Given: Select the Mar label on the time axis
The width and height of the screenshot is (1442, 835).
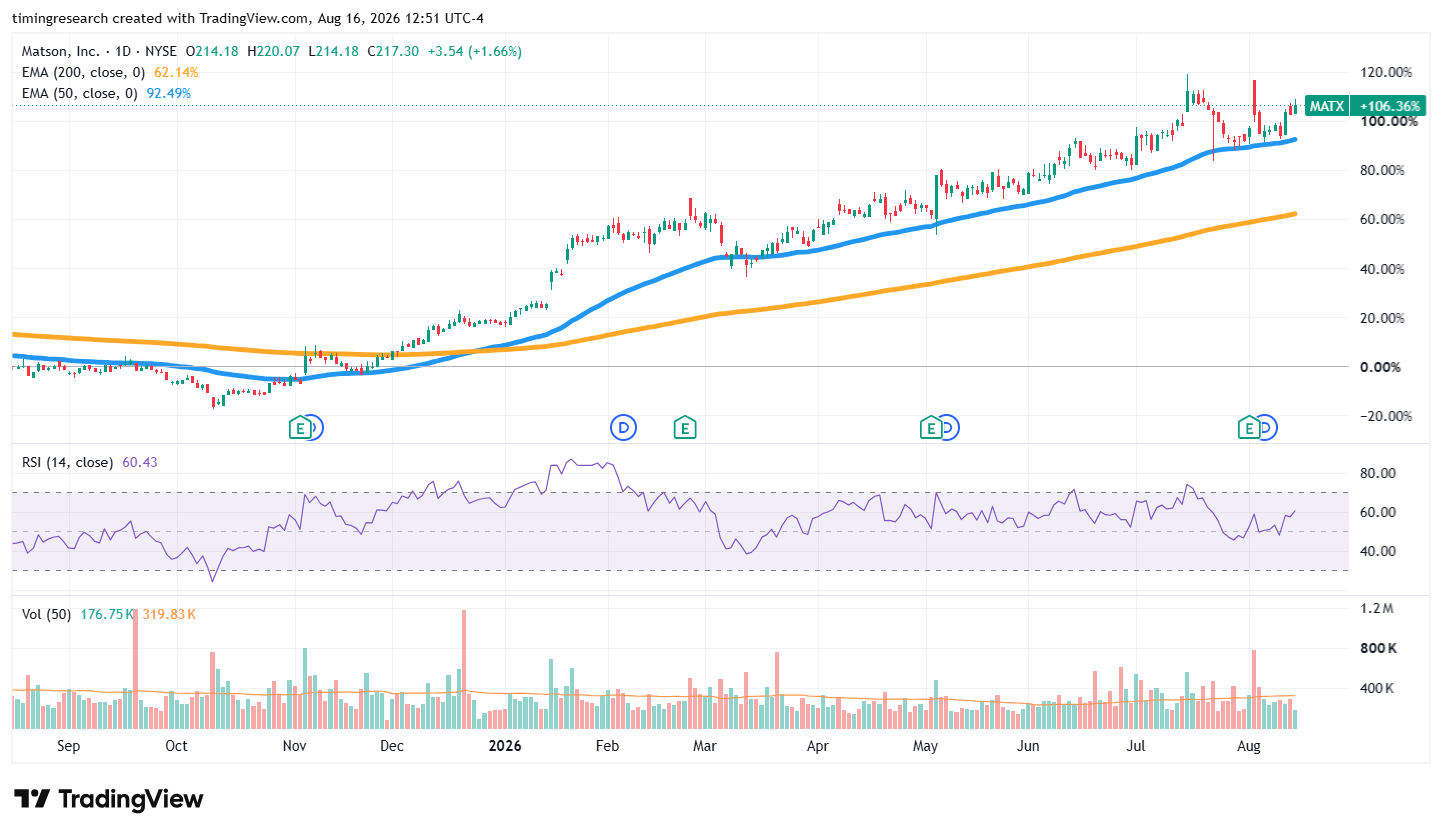Looking at the screenshot, I should pos(705,746).
